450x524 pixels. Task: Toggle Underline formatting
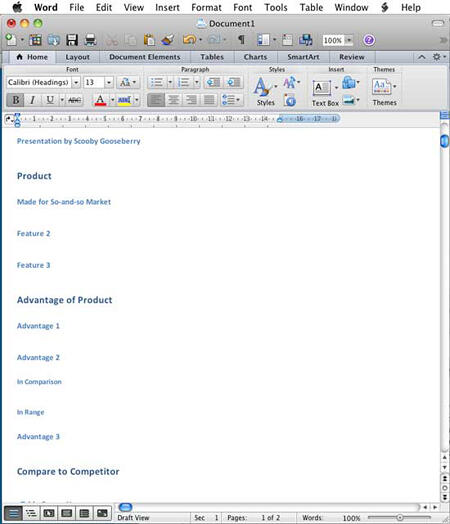click(50, 100)
